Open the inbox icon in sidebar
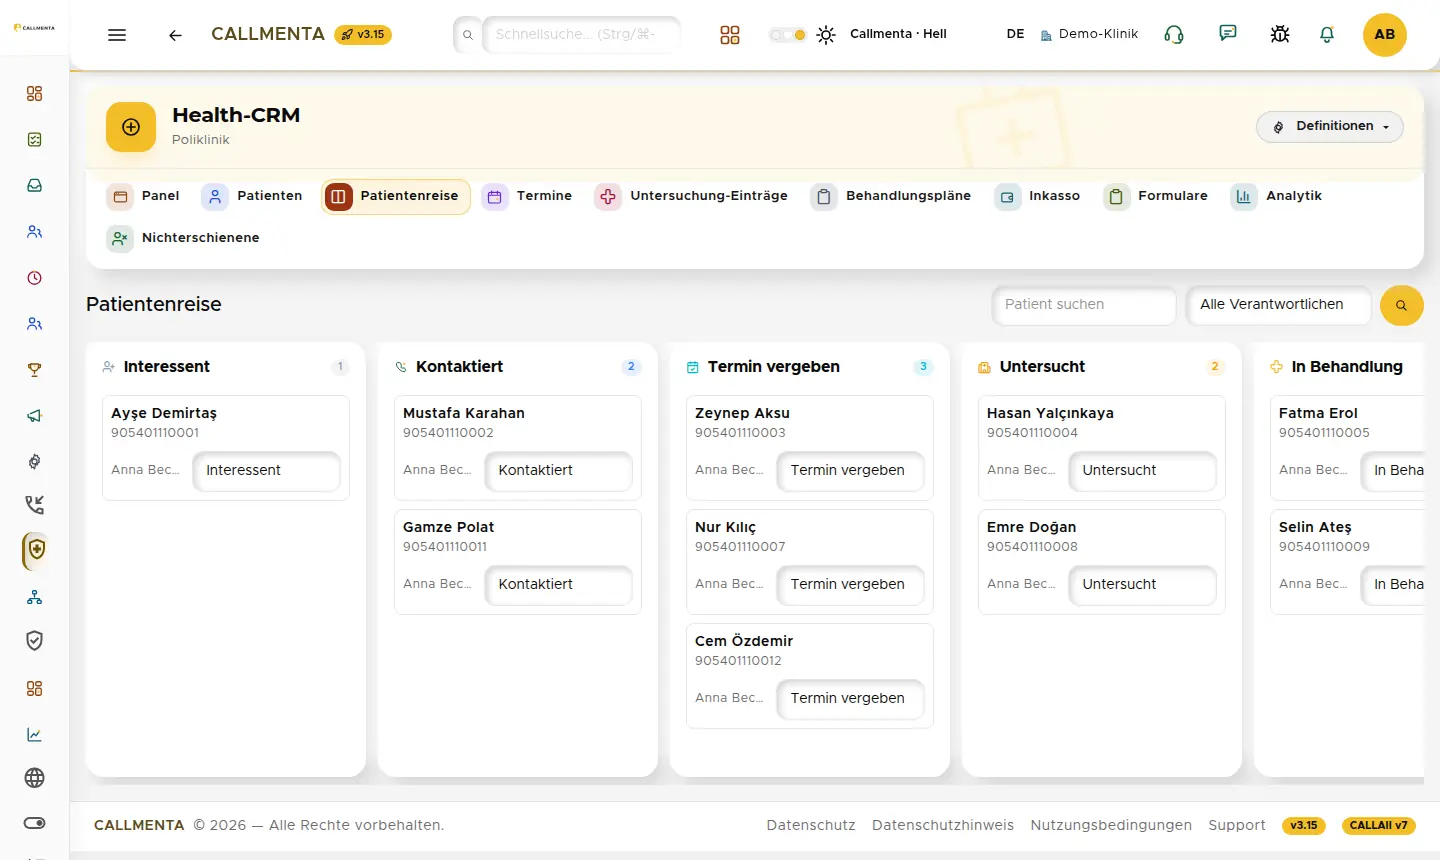This screenshot has width=1440, height=860. click(x=35, y=186)
